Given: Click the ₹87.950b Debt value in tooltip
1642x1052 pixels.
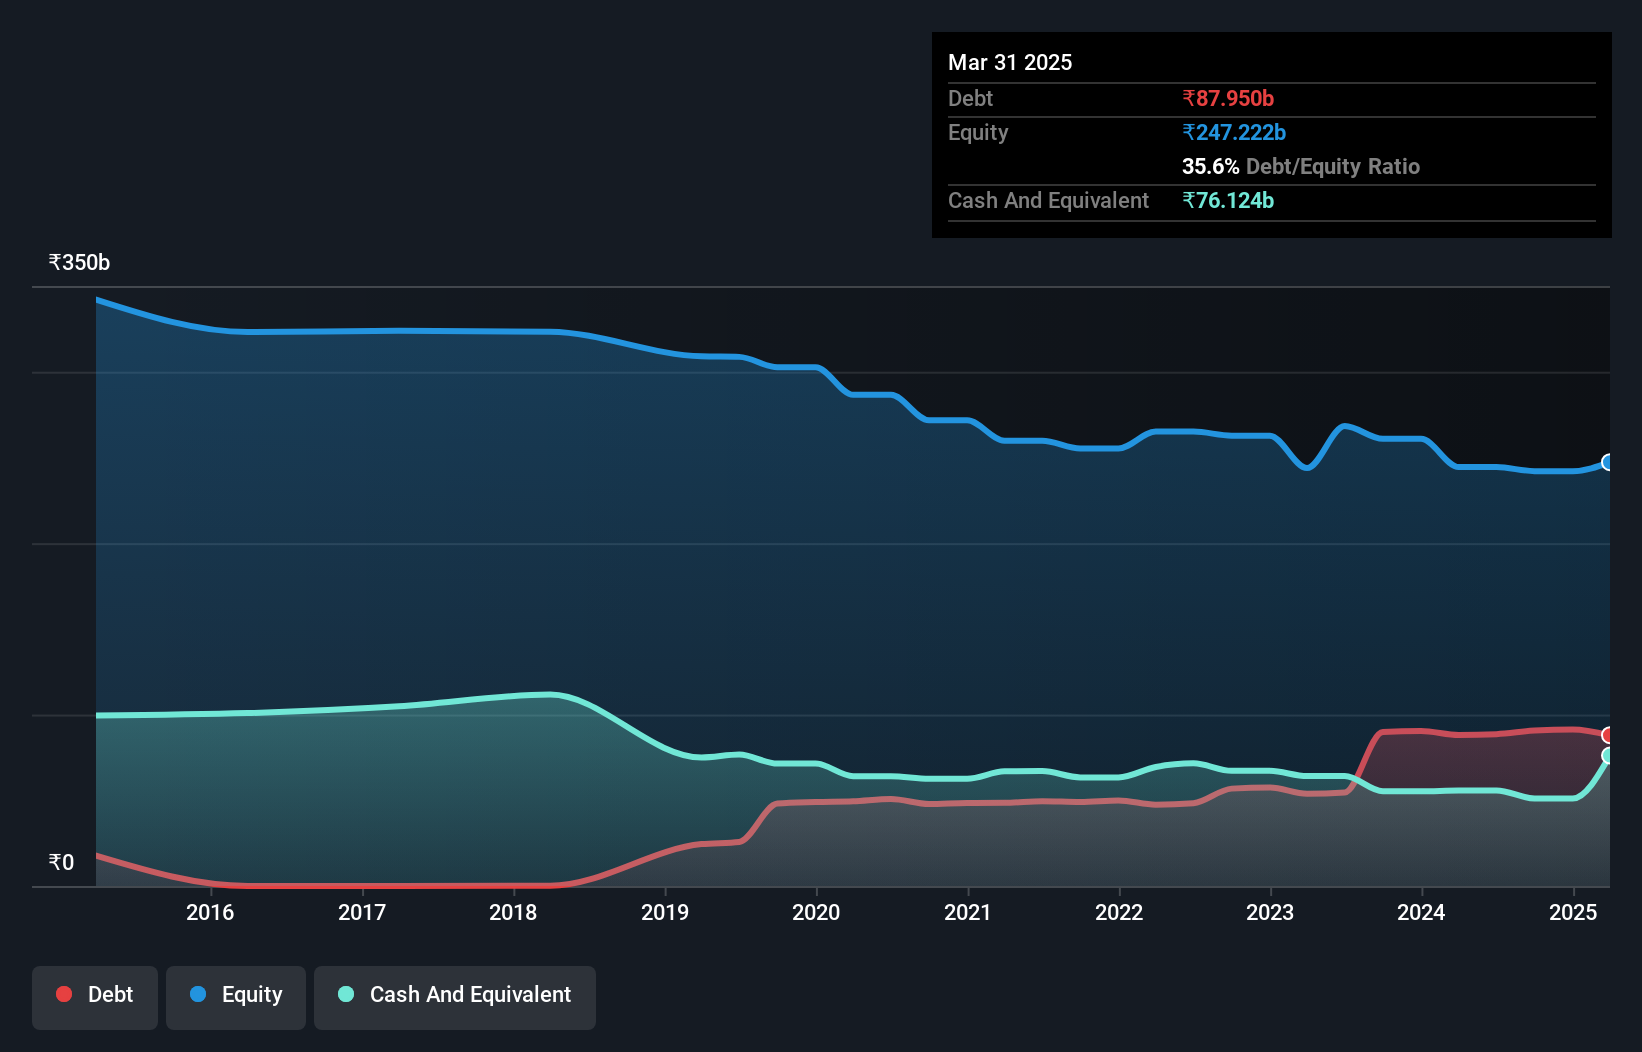Looking at the screenshot, I should tap(1227, 99).
